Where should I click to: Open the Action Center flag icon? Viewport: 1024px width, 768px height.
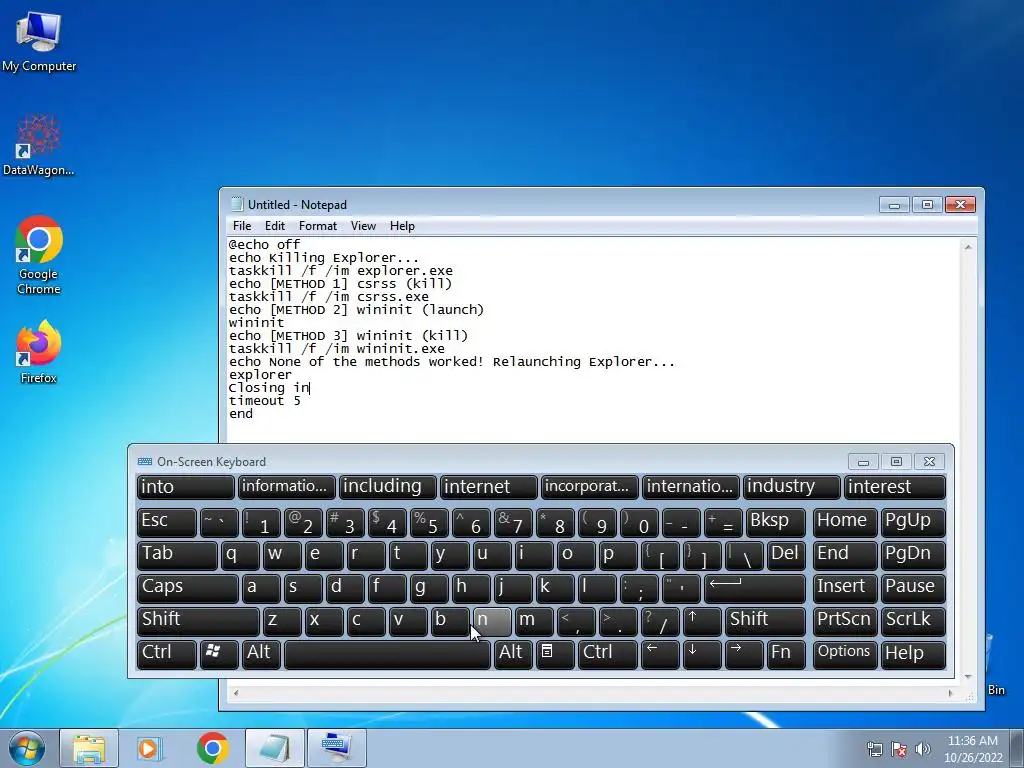(x=899, y=749)
